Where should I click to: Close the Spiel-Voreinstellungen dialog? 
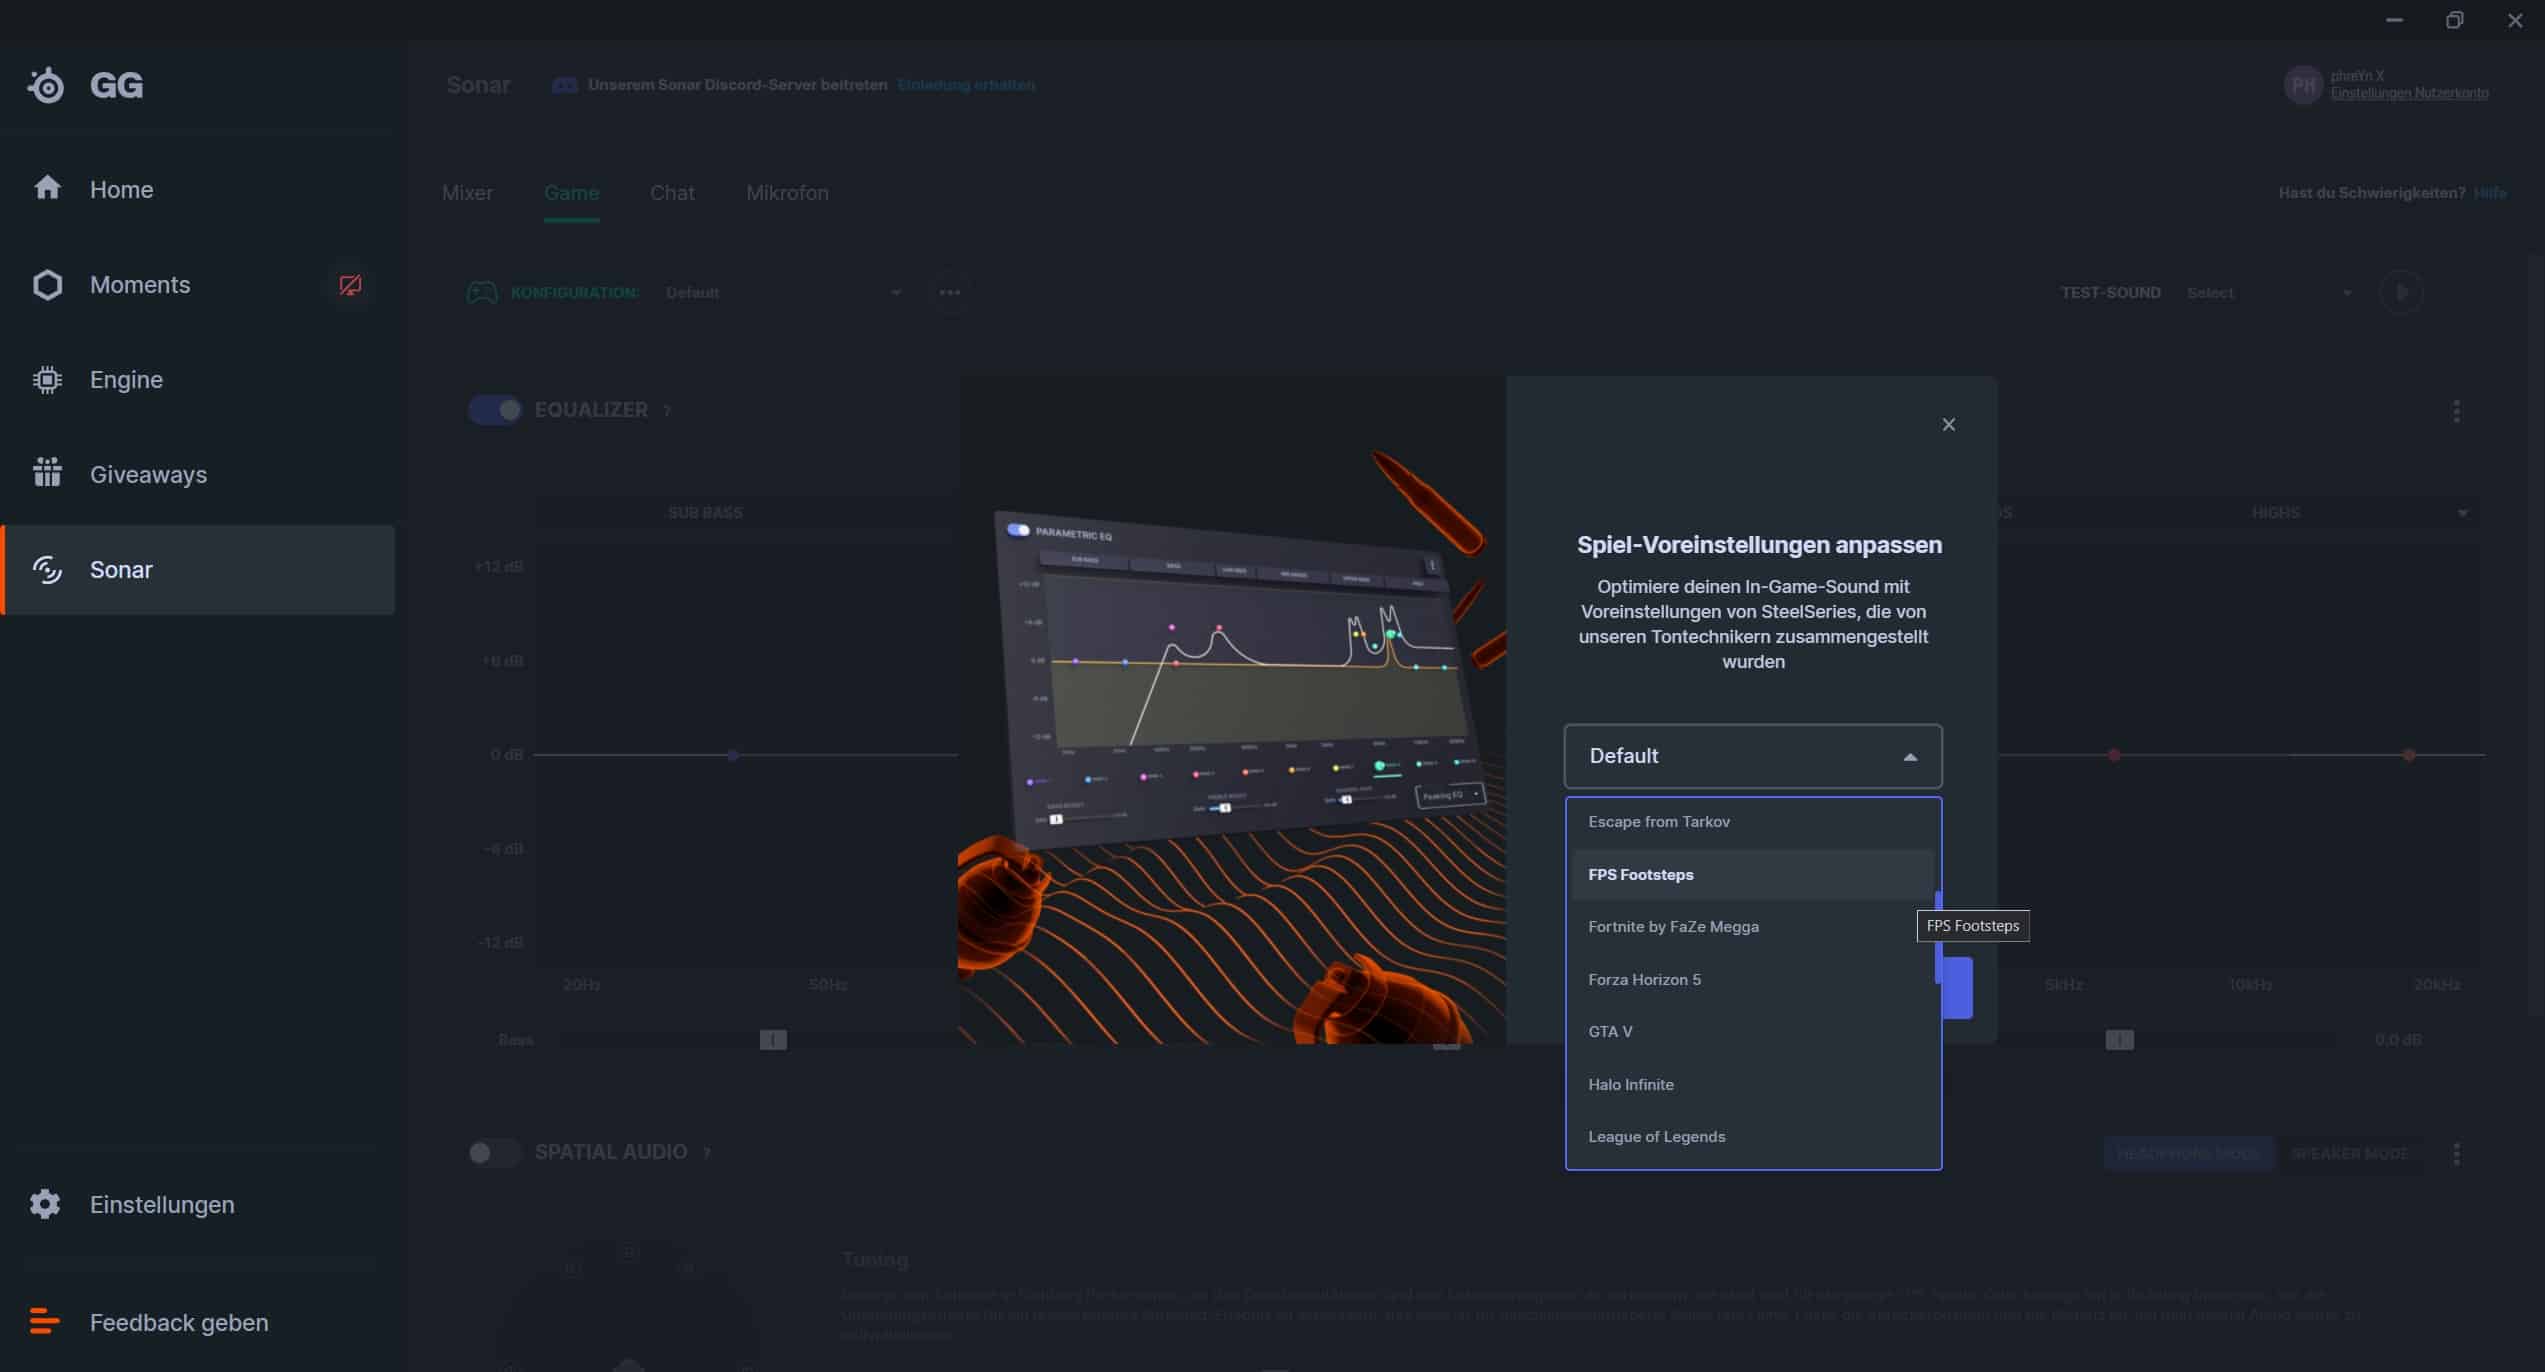[x=1948, y=425]
